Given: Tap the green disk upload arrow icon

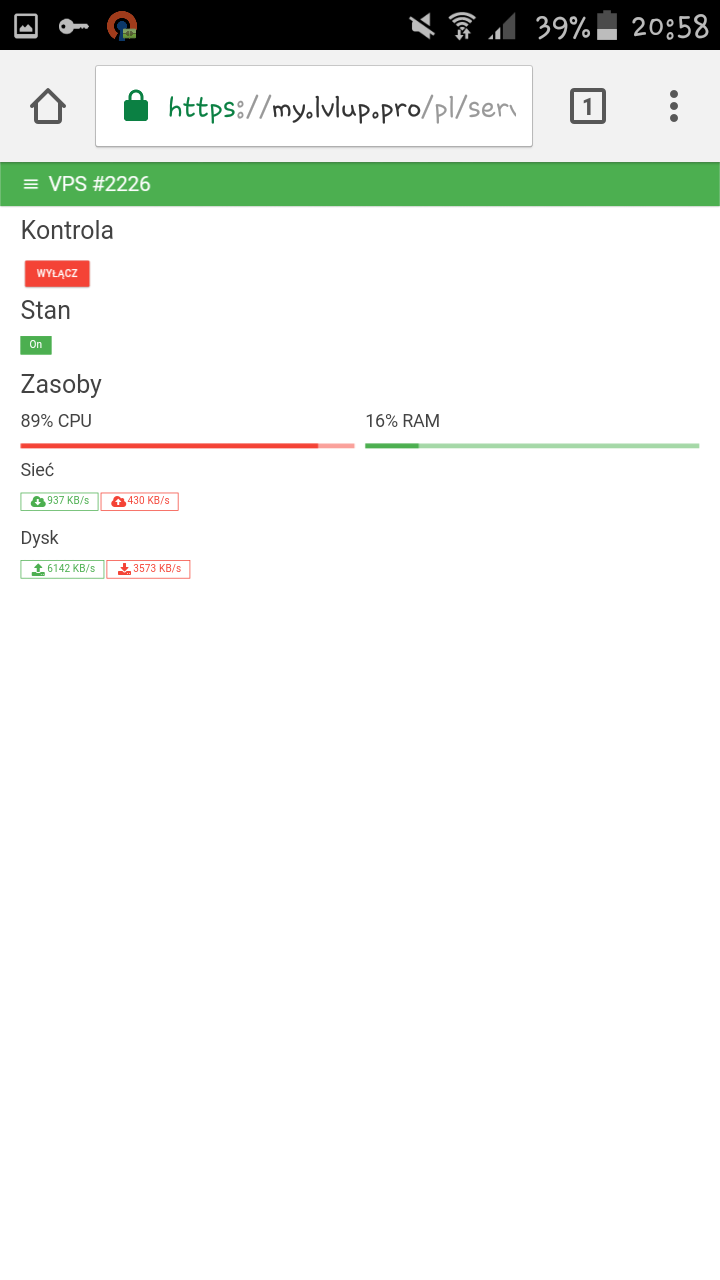Looking at the screenshot, I should [x=38, y=569].
